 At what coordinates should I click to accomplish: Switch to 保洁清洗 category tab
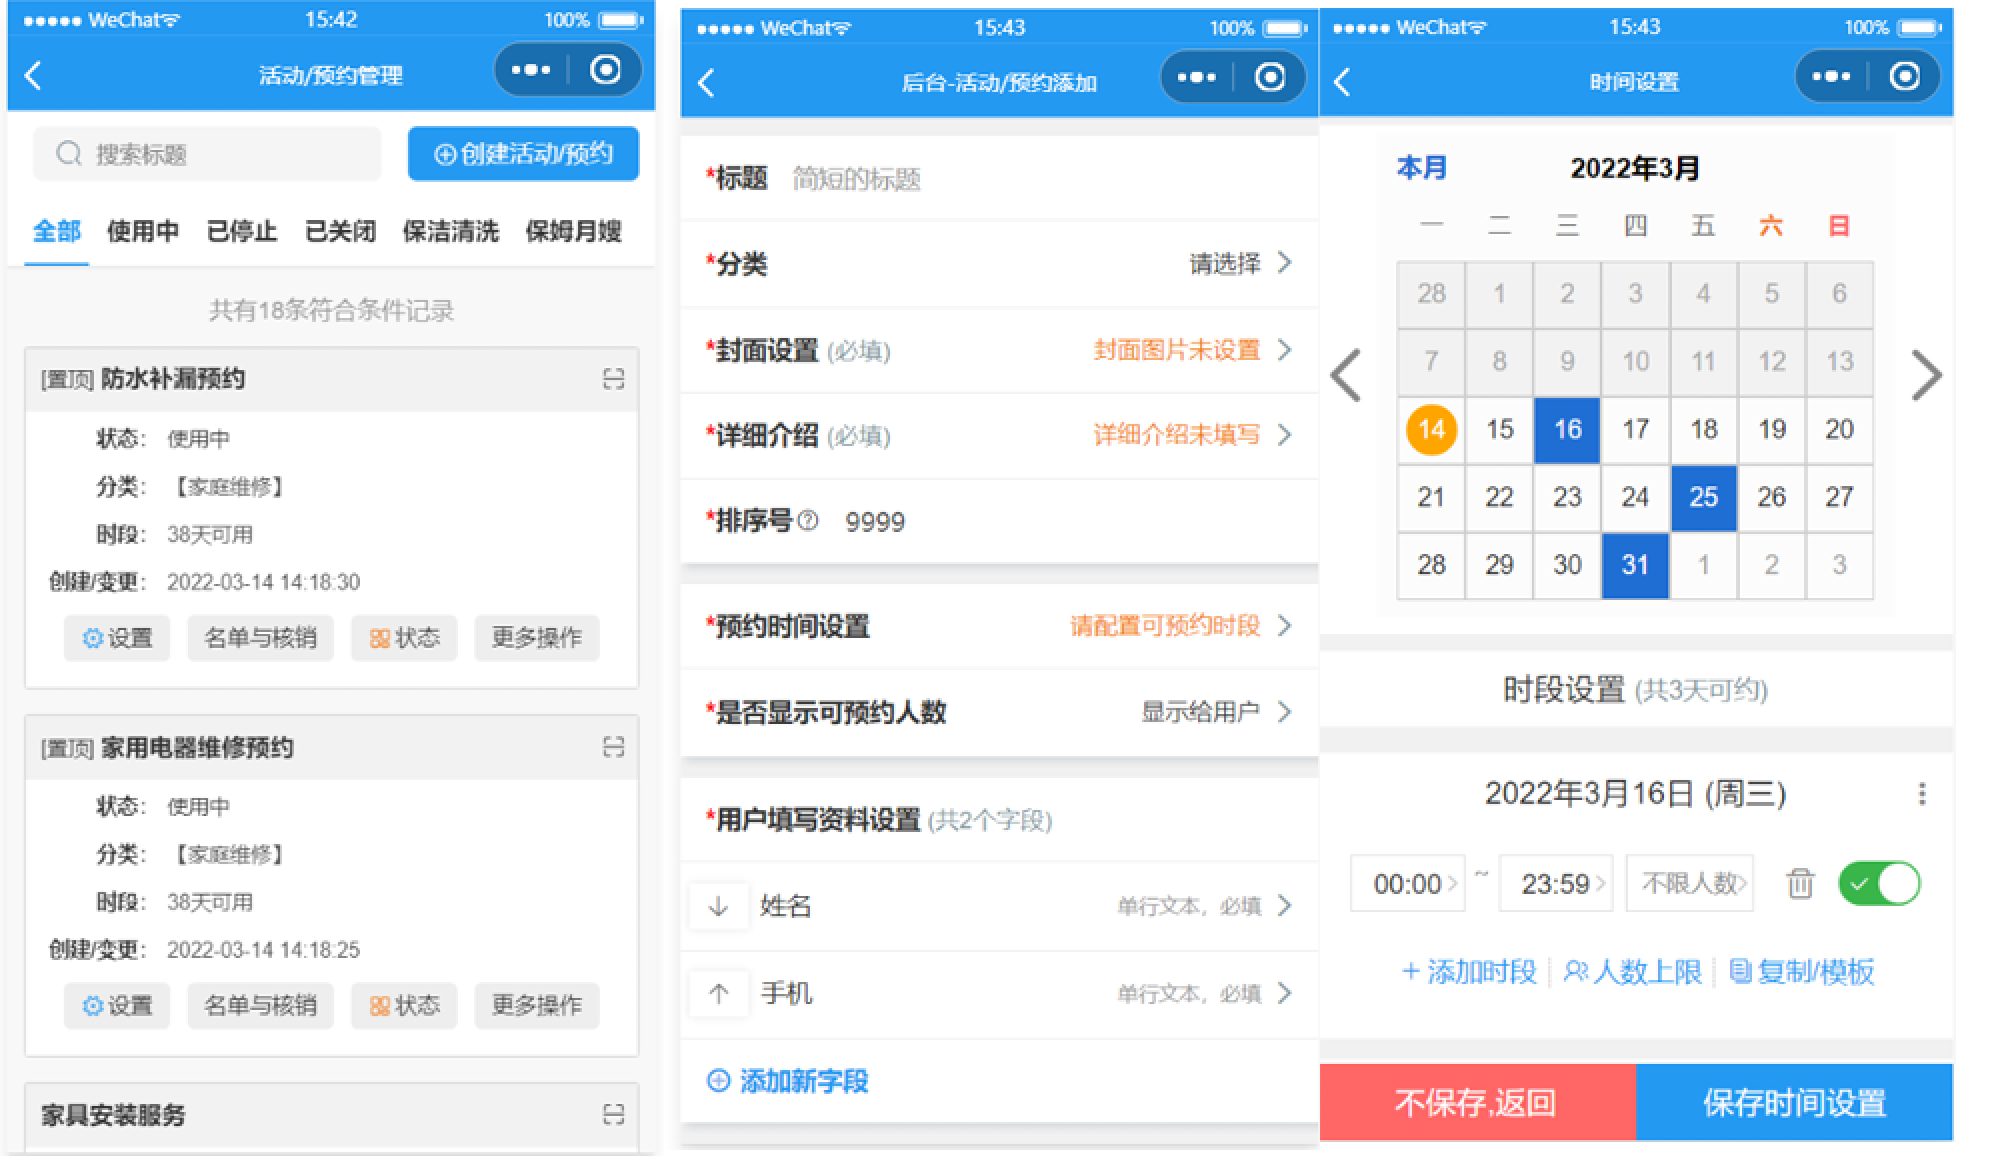point(450,231)
